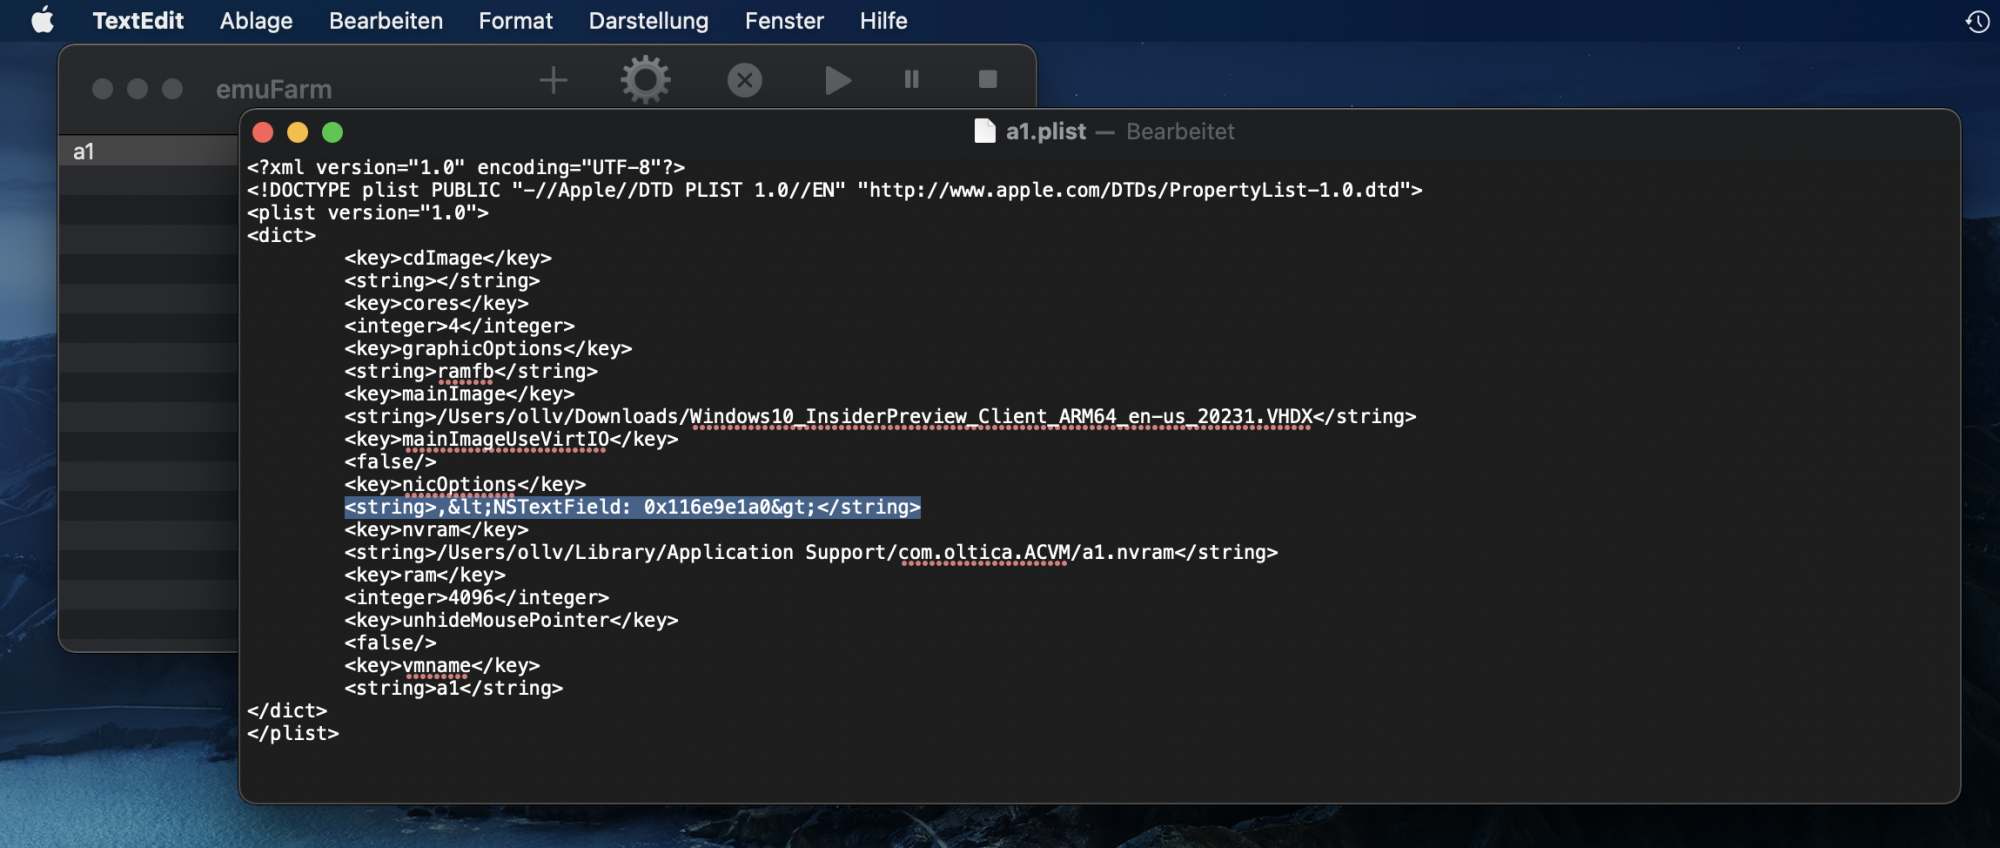
Task: Click the nicOptions key line
Action: 465,484
